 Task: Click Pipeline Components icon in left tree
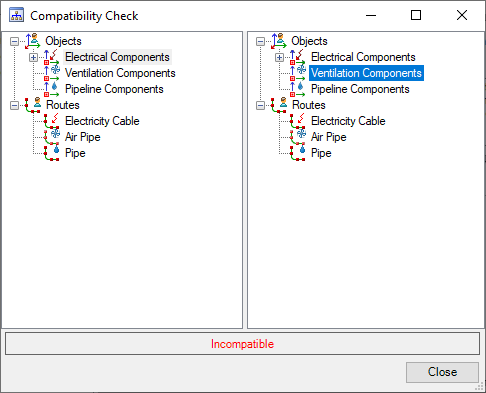52,89
